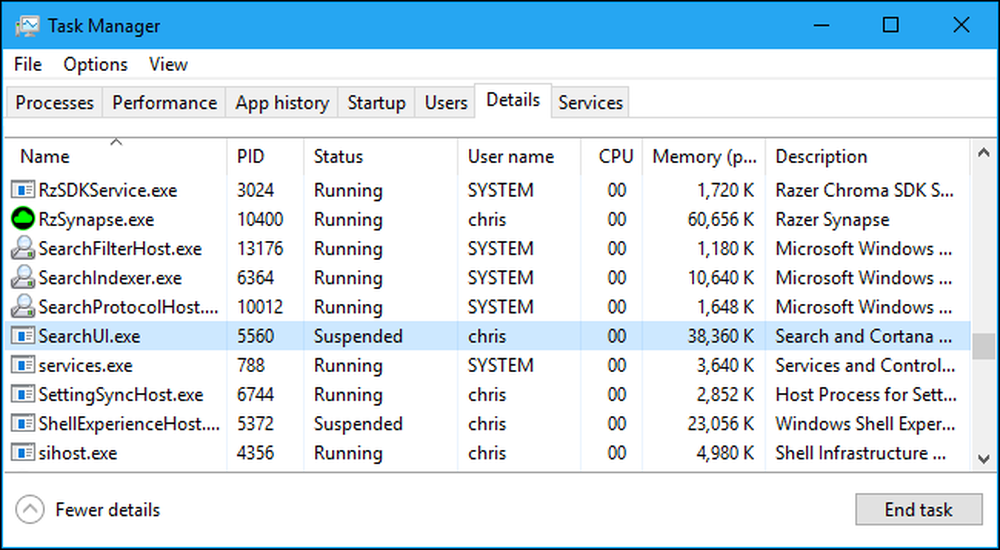The image size is (1000, 550).
Task: Sort by the Status column header
Action: (x=381, y=156)
